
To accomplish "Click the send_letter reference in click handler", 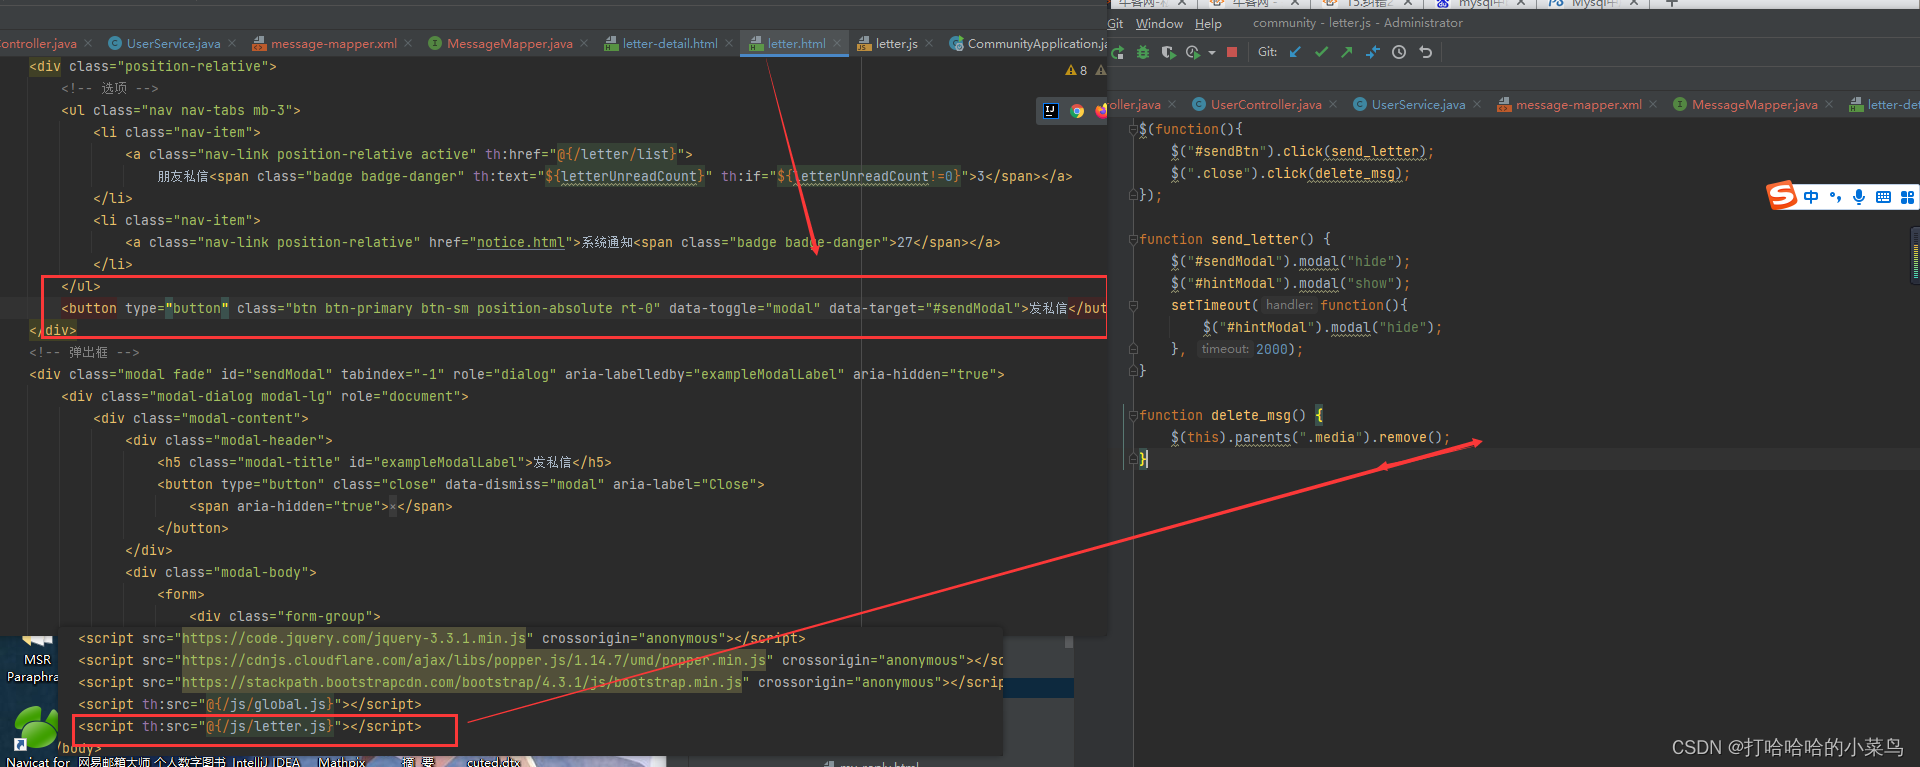I will (x=1375, y=151).
